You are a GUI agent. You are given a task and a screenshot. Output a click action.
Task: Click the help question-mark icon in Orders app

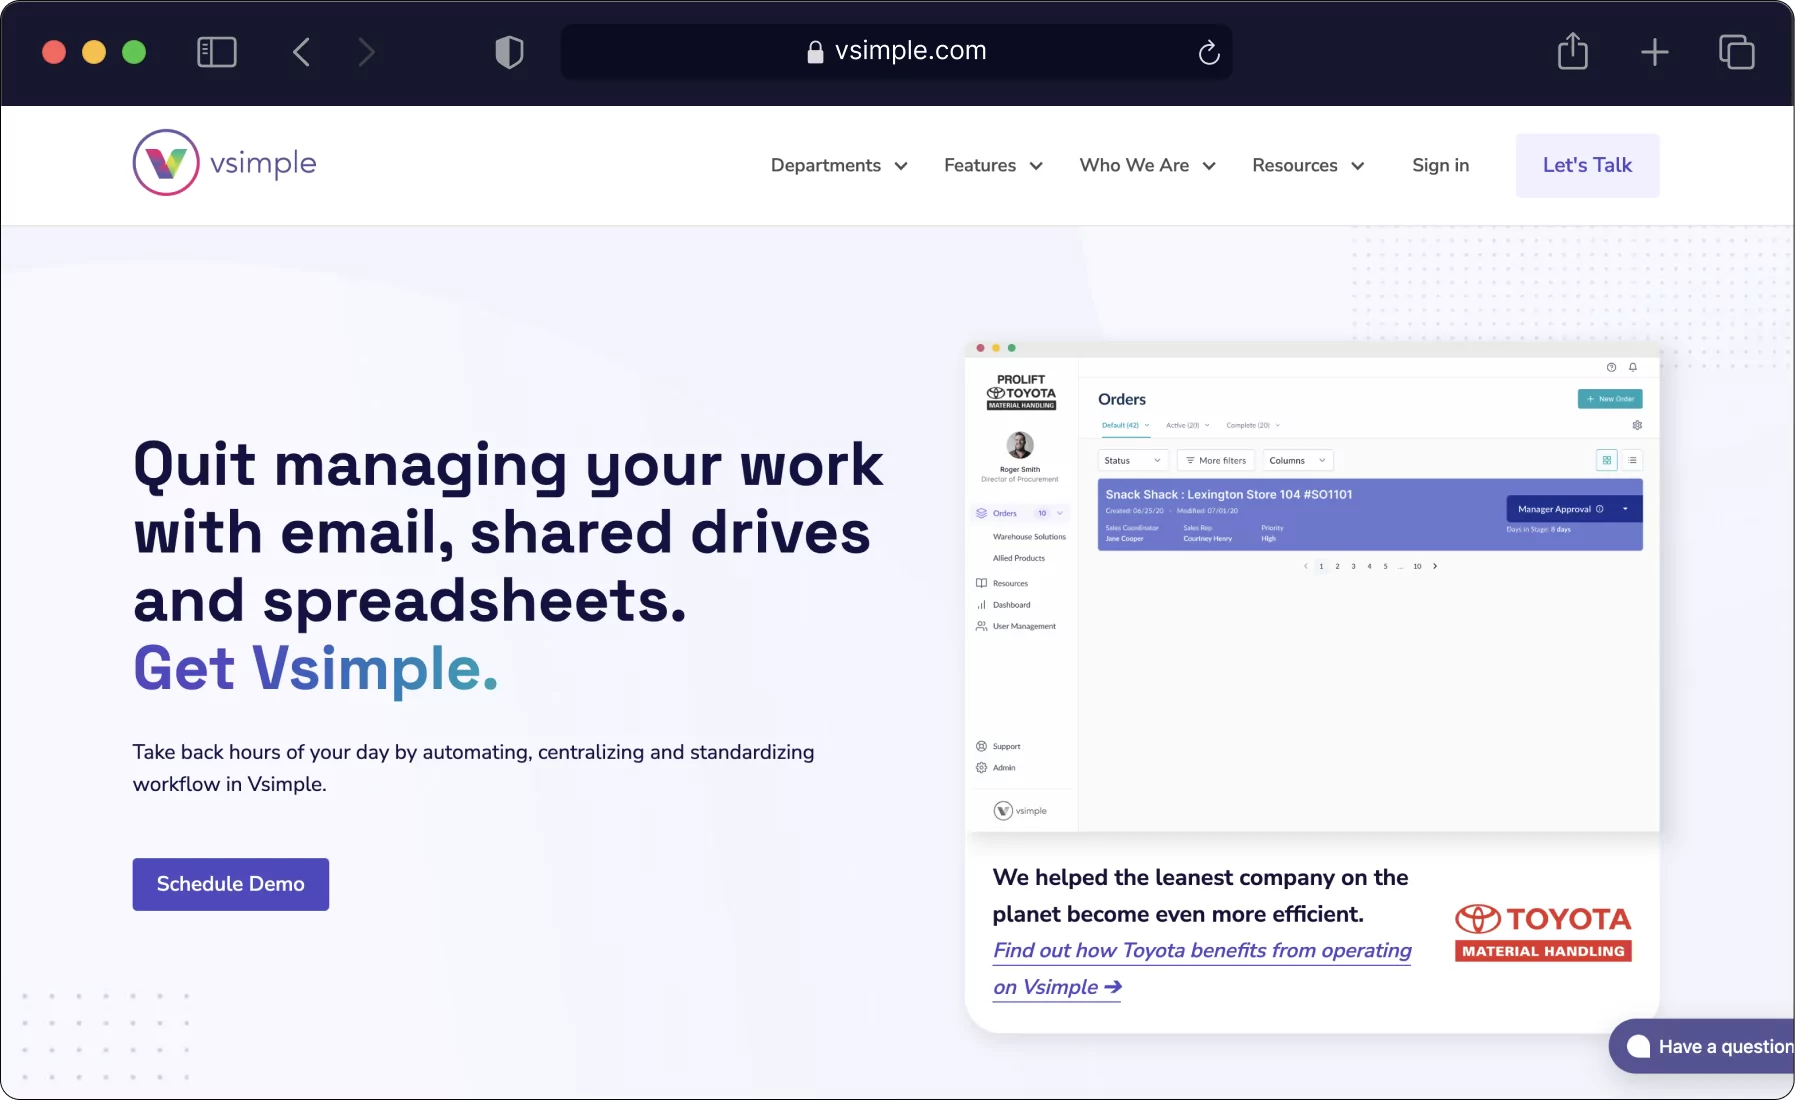click(x=1611, y=368)
